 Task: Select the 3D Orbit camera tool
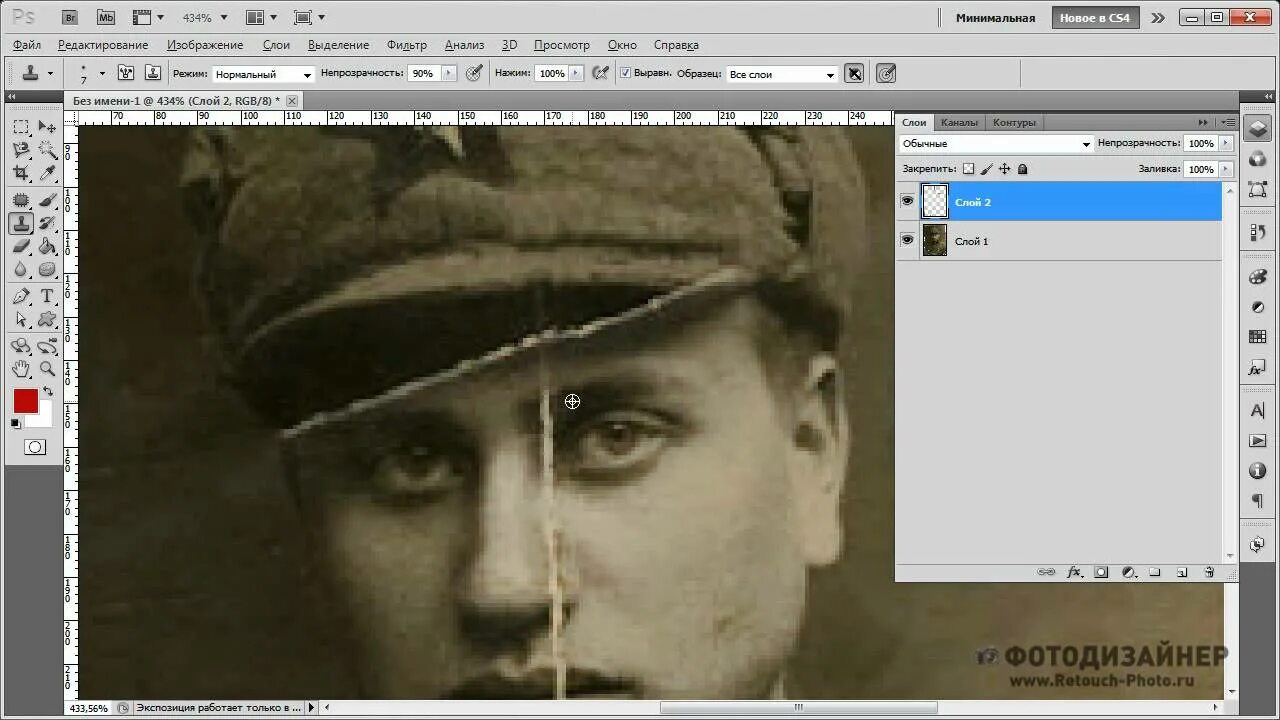tap(47, 346)
